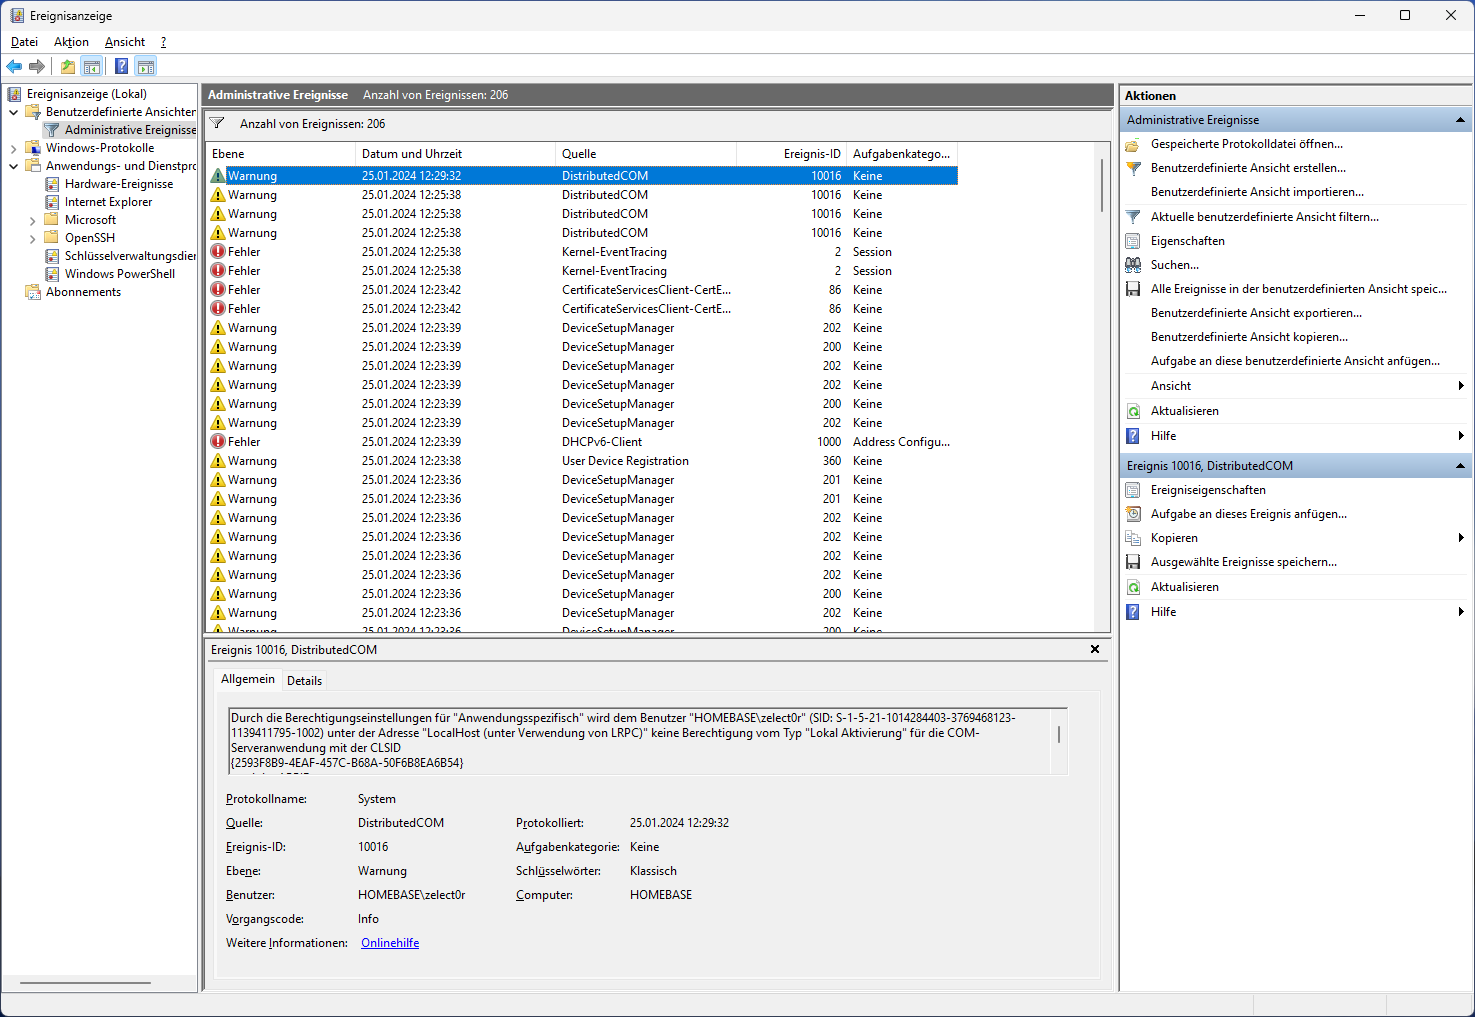Click Benutzerdefinierte Ansicht kopieren action

pyautogui.click(x=1249, y=337)
